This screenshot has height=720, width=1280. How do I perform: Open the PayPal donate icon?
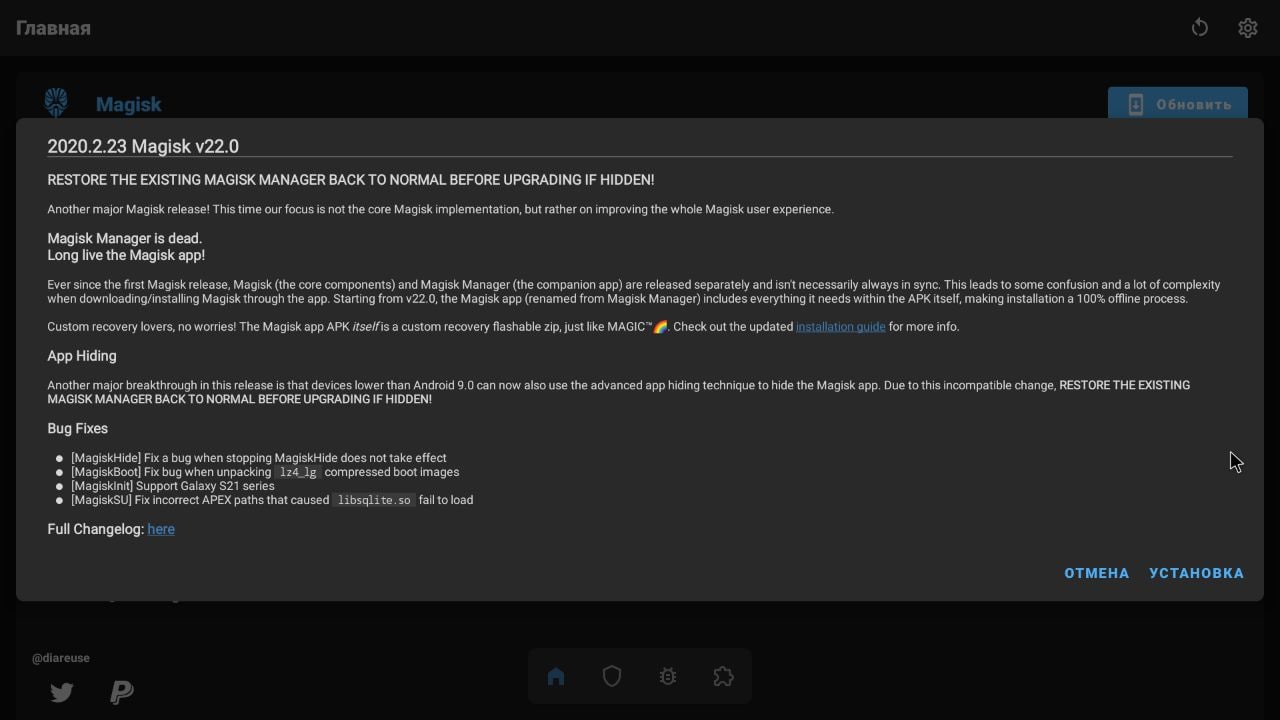122,692
